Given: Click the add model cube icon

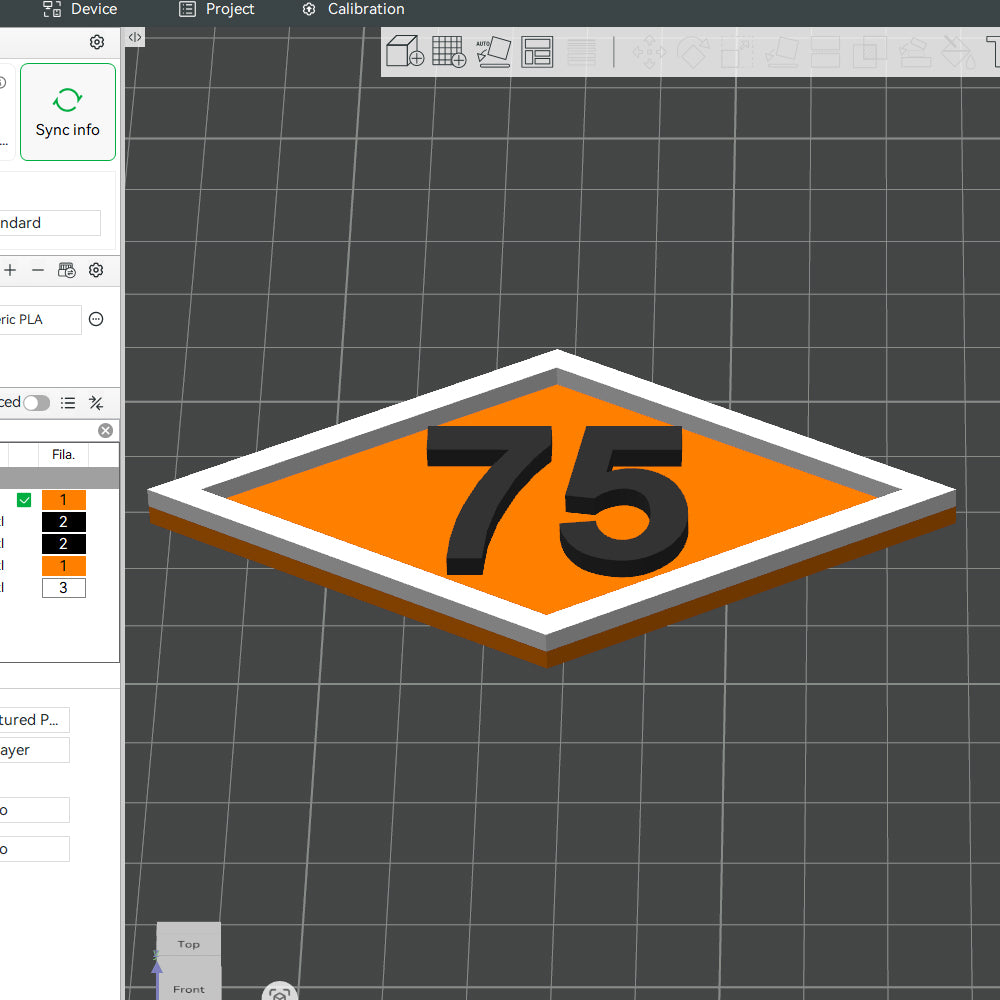Looking at the screenshot, I should point(404,52).
